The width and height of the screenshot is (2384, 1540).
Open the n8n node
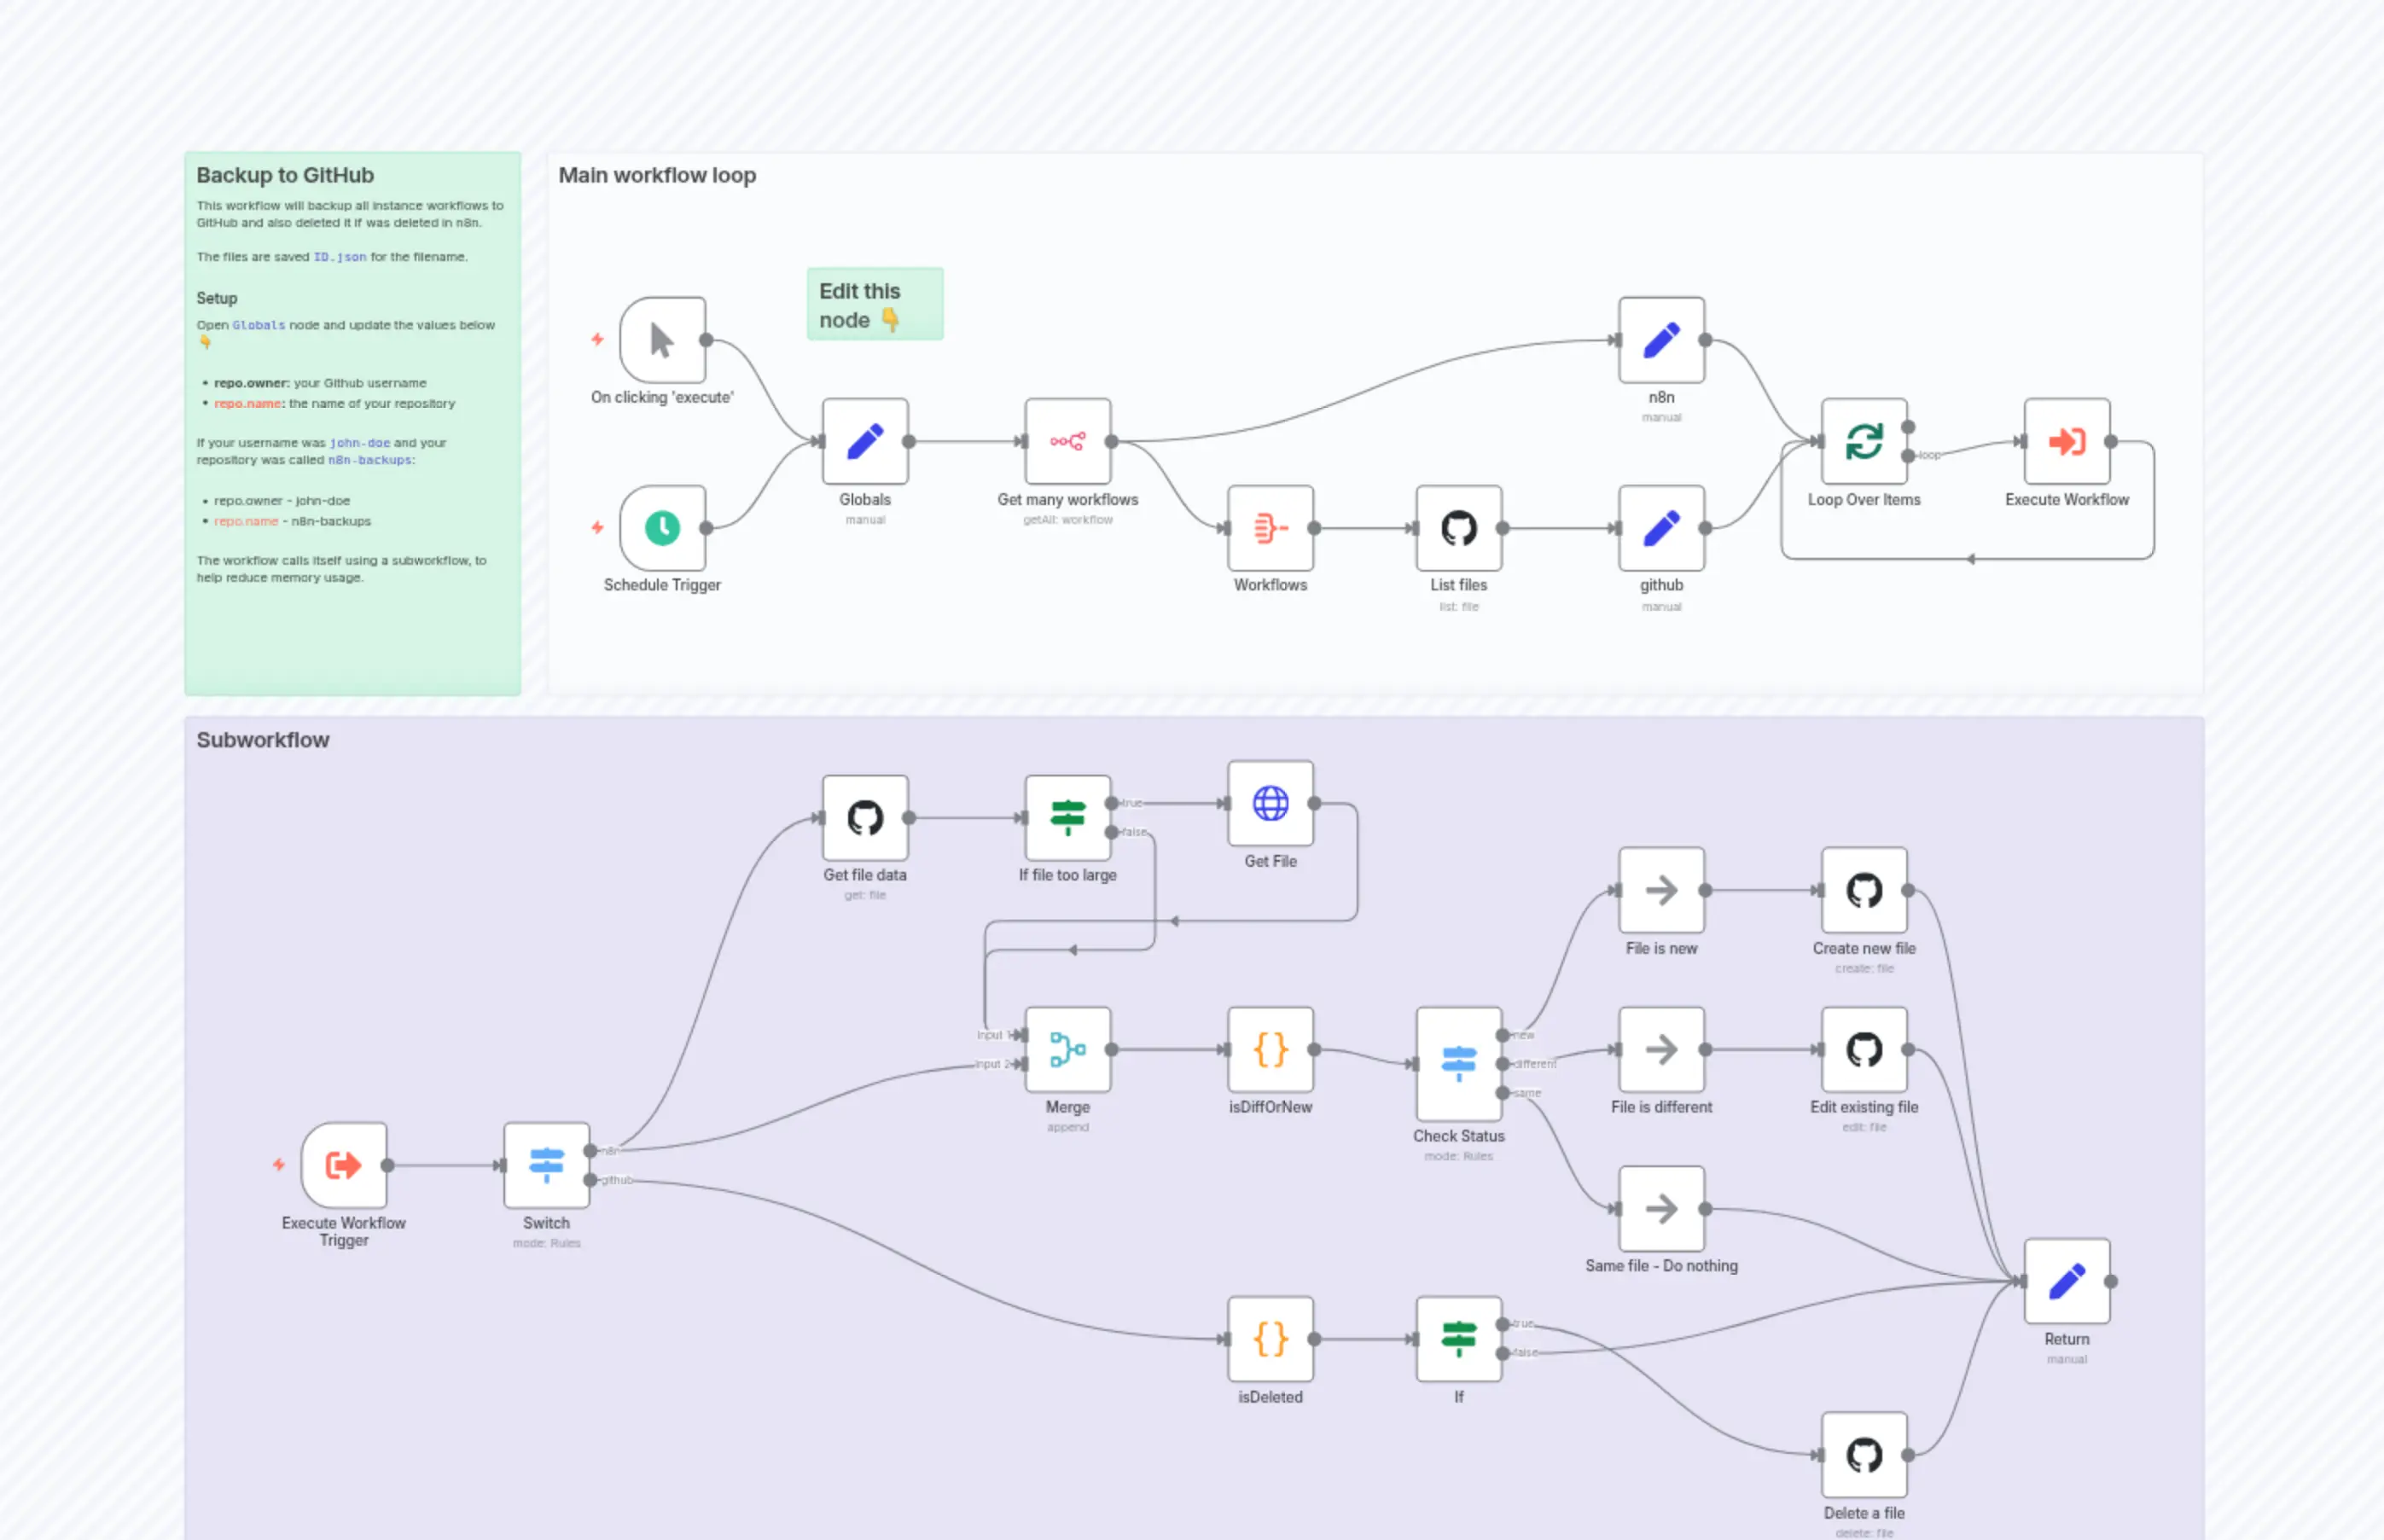1661,339
